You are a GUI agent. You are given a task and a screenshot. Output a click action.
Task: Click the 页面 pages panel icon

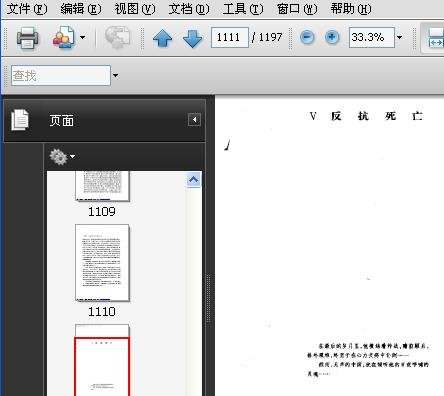pos(20,120)
